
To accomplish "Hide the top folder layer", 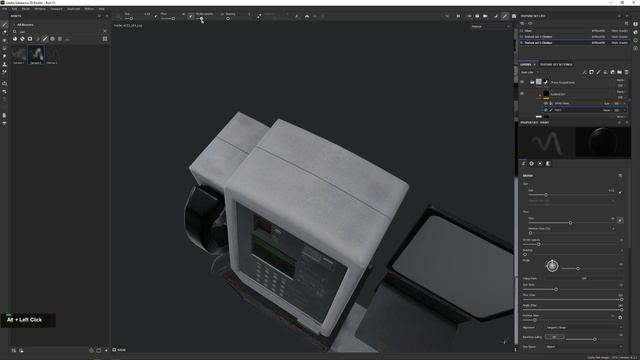I will 522,82.
